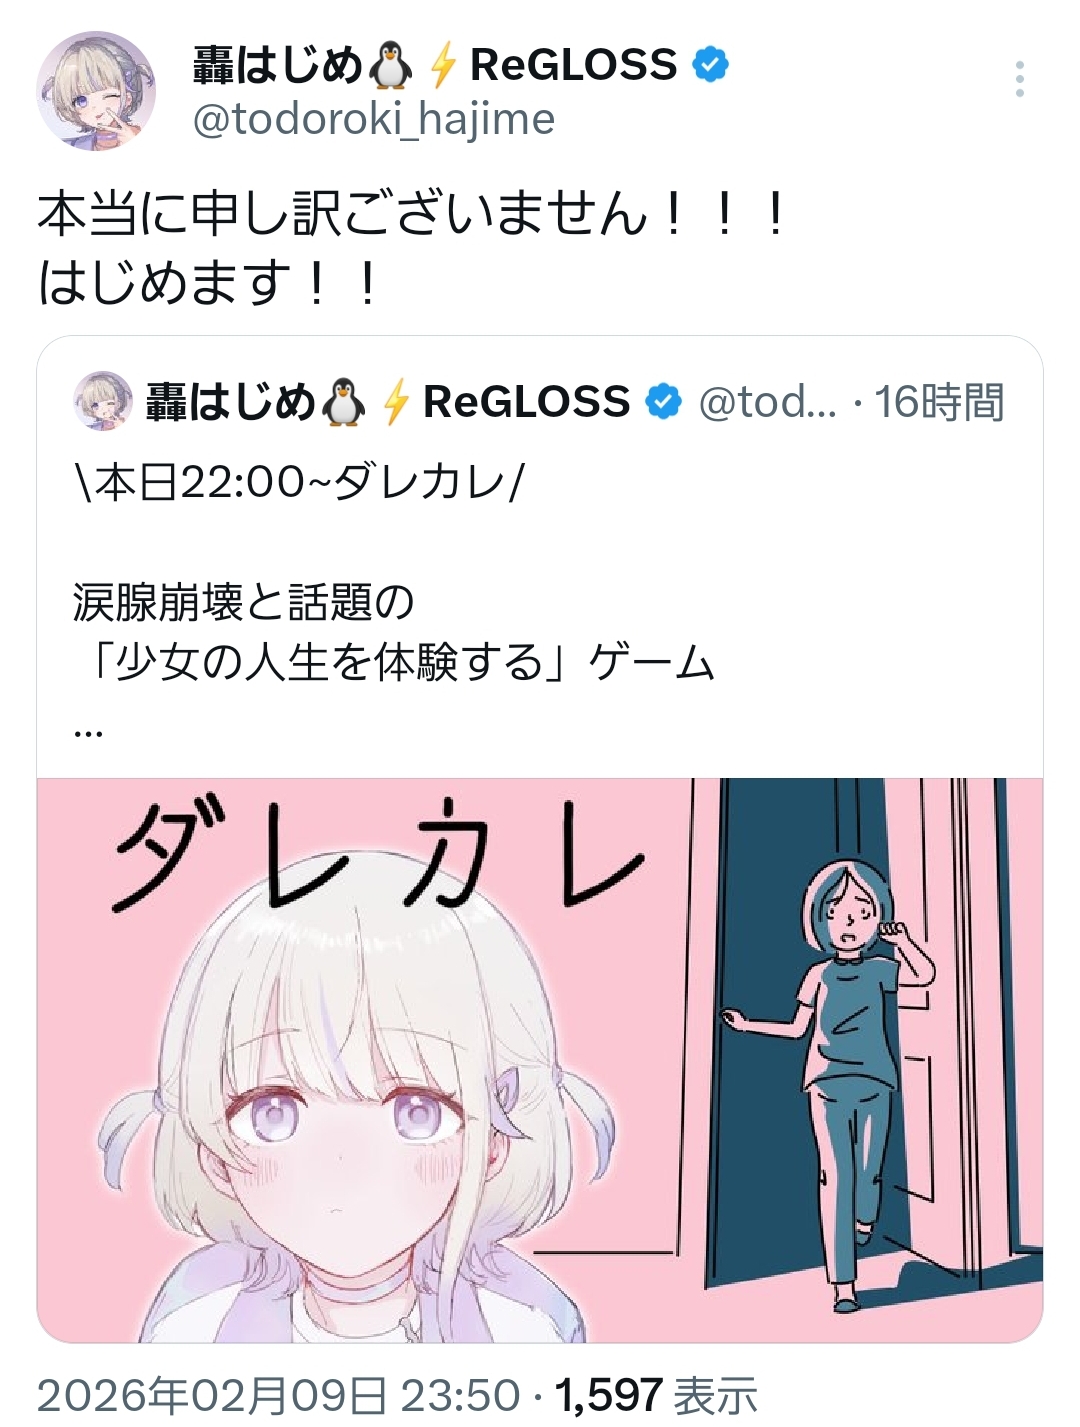Click lightning bolt emoji in quoted name

tap(396, 401)
